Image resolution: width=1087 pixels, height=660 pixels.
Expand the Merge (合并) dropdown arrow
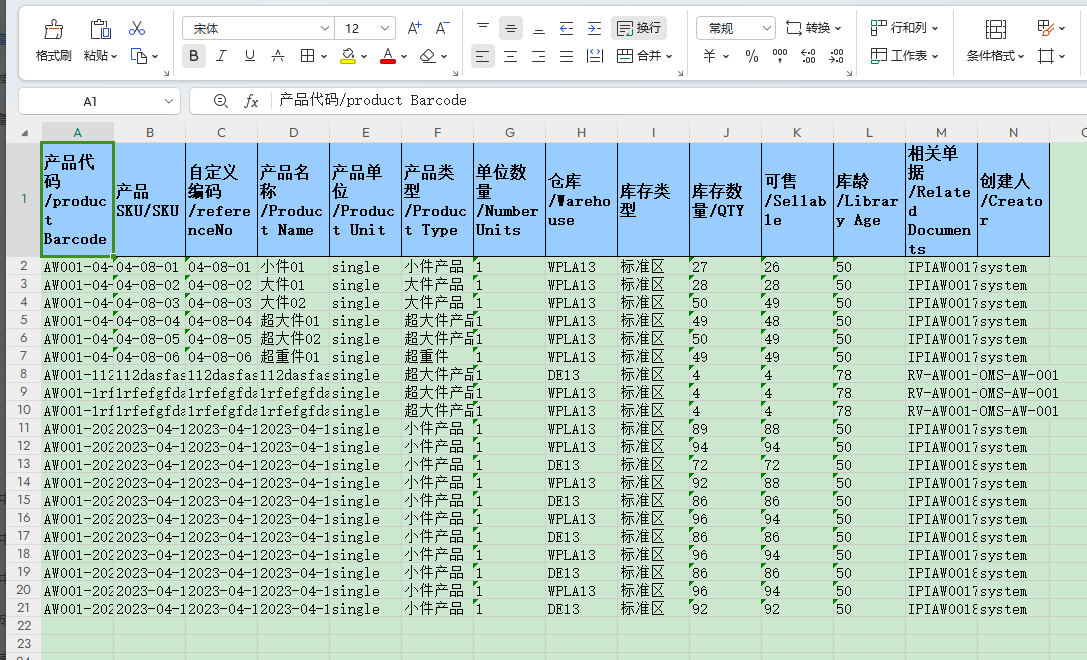coord(669,56)
